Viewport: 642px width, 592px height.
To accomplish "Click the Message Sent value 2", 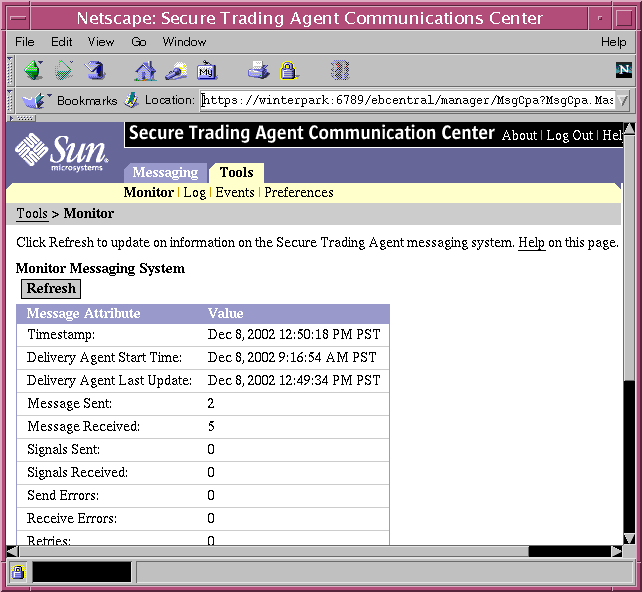I will pyautogui.click(x=211, y=404).
